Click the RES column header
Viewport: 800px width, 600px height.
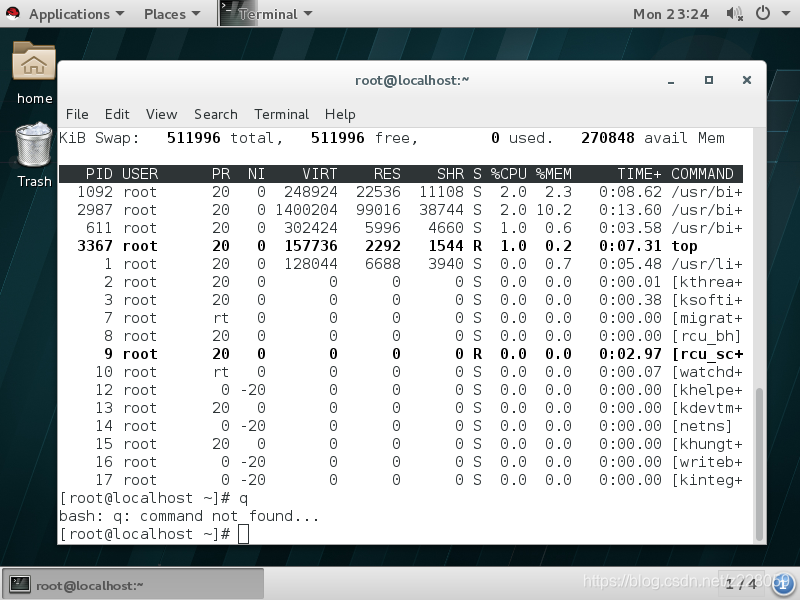(387, 174)
